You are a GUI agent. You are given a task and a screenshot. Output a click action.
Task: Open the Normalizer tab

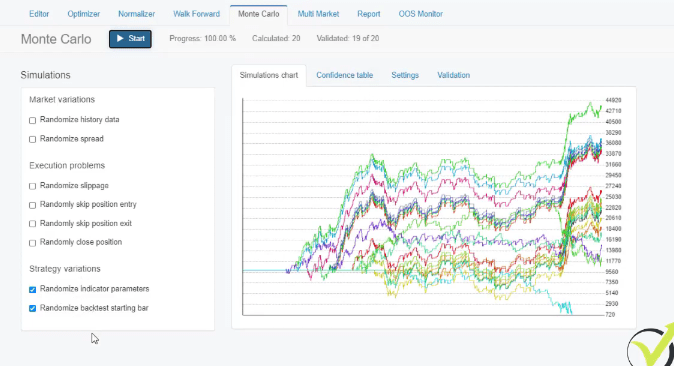point(136,14)
